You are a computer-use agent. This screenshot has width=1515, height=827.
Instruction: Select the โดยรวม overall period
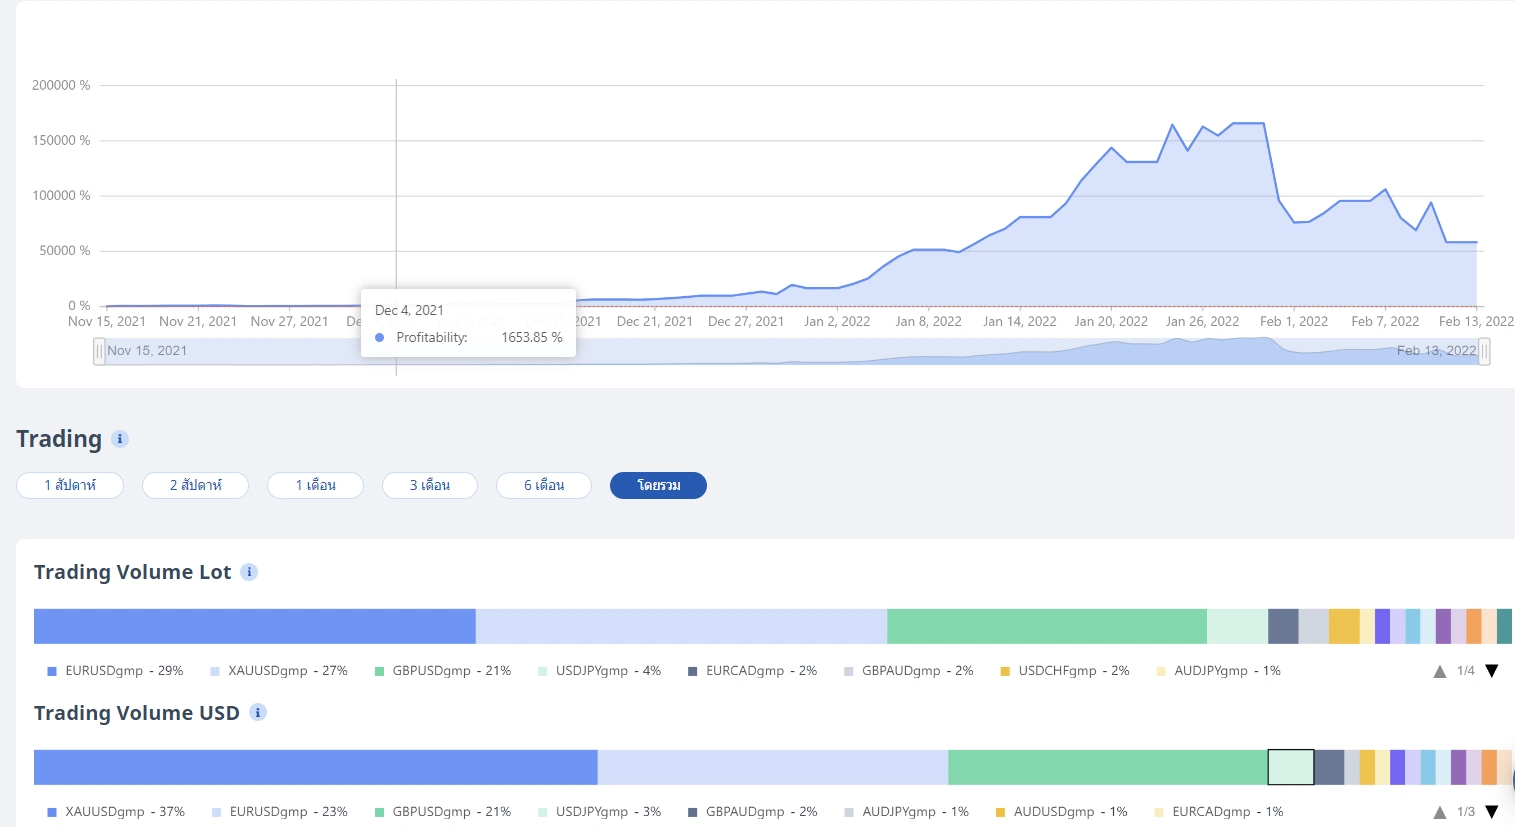point(658,485)
